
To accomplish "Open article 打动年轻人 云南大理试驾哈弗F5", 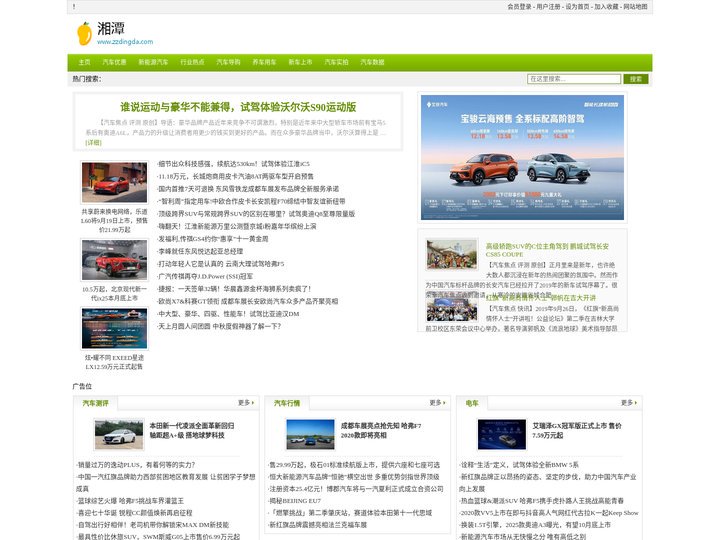I will click(220, 264).
